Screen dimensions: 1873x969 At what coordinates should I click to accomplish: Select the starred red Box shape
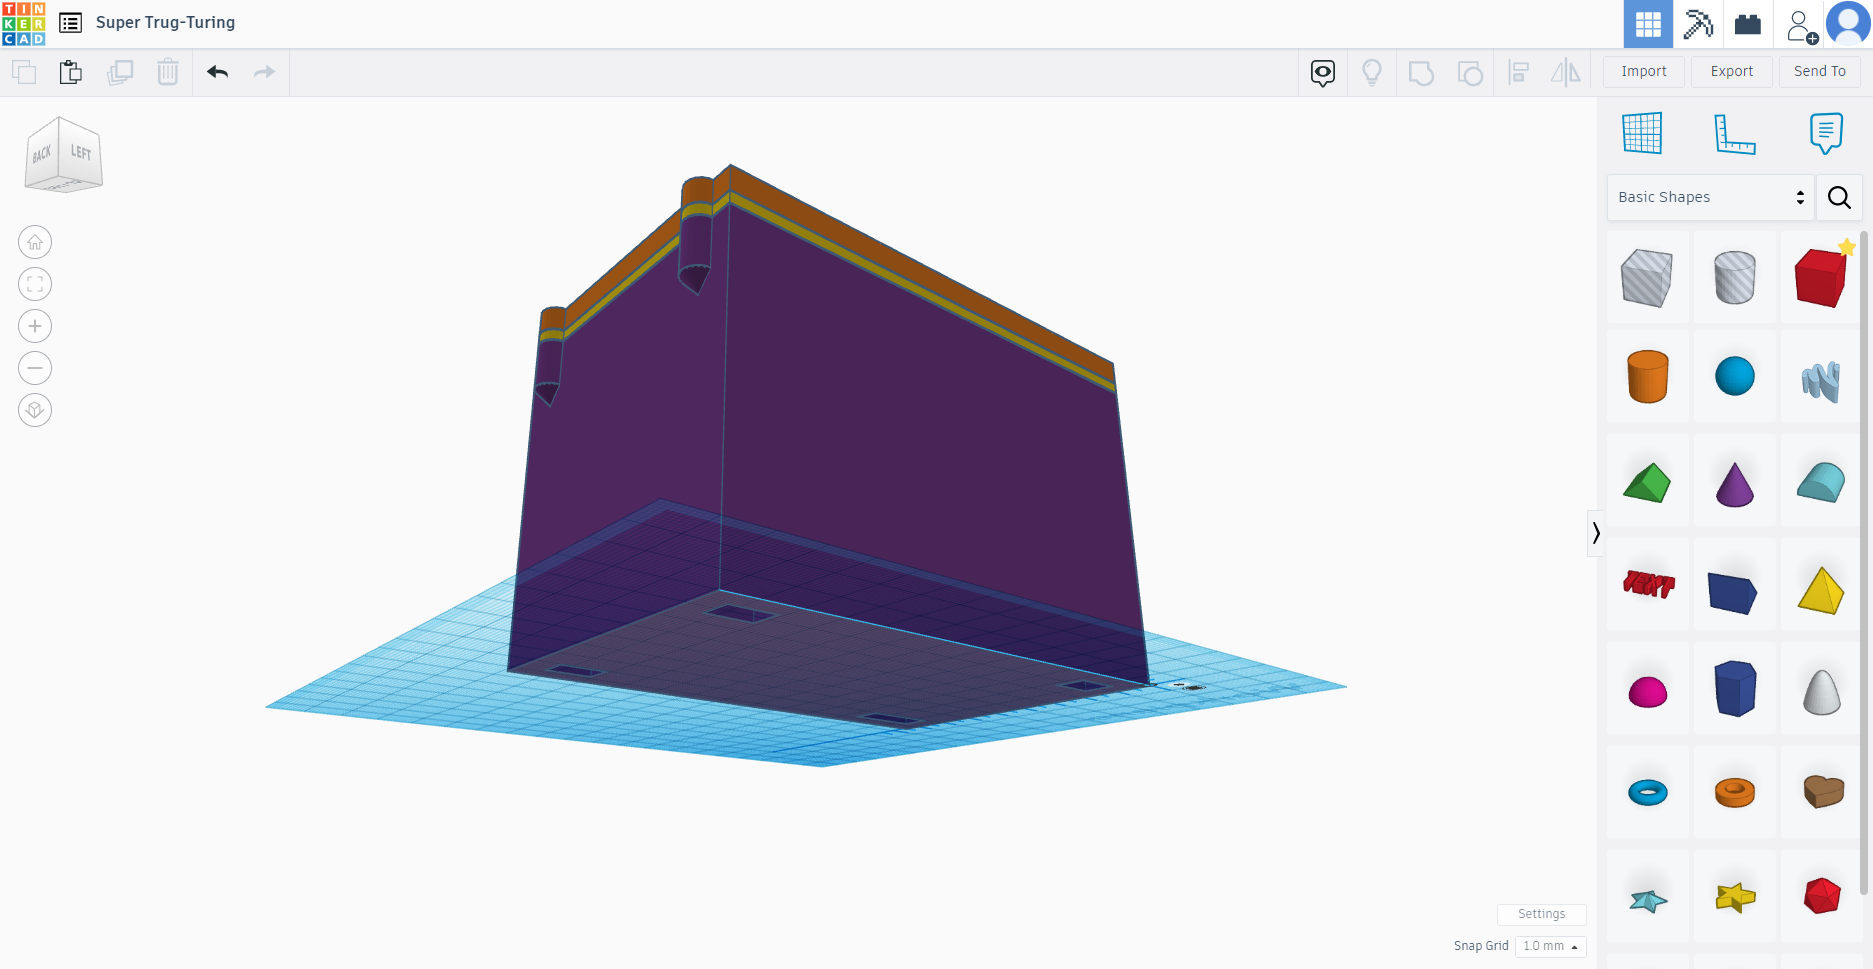point(1820,278)
